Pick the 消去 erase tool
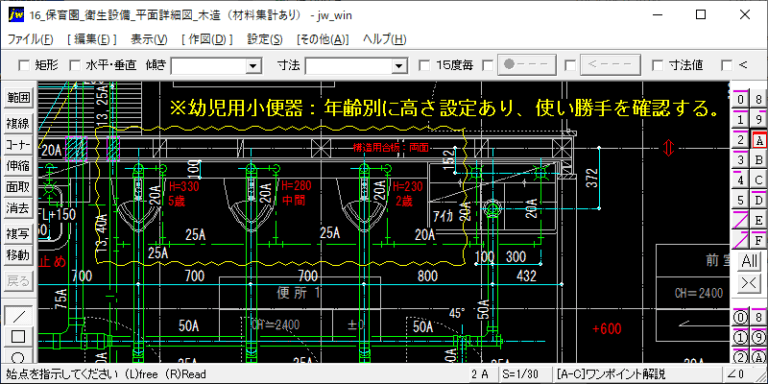Image resolution: width=768 pixels, height=384 pixels. pyautogui.click(x=18, y=208)
